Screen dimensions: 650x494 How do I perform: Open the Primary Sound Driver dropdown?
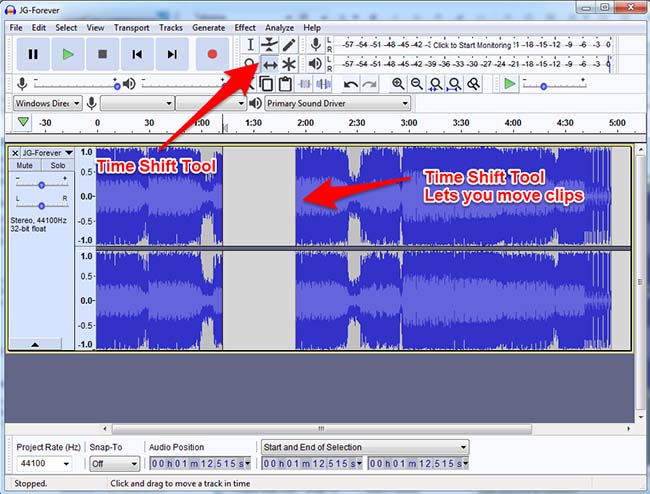coord(337,103)
